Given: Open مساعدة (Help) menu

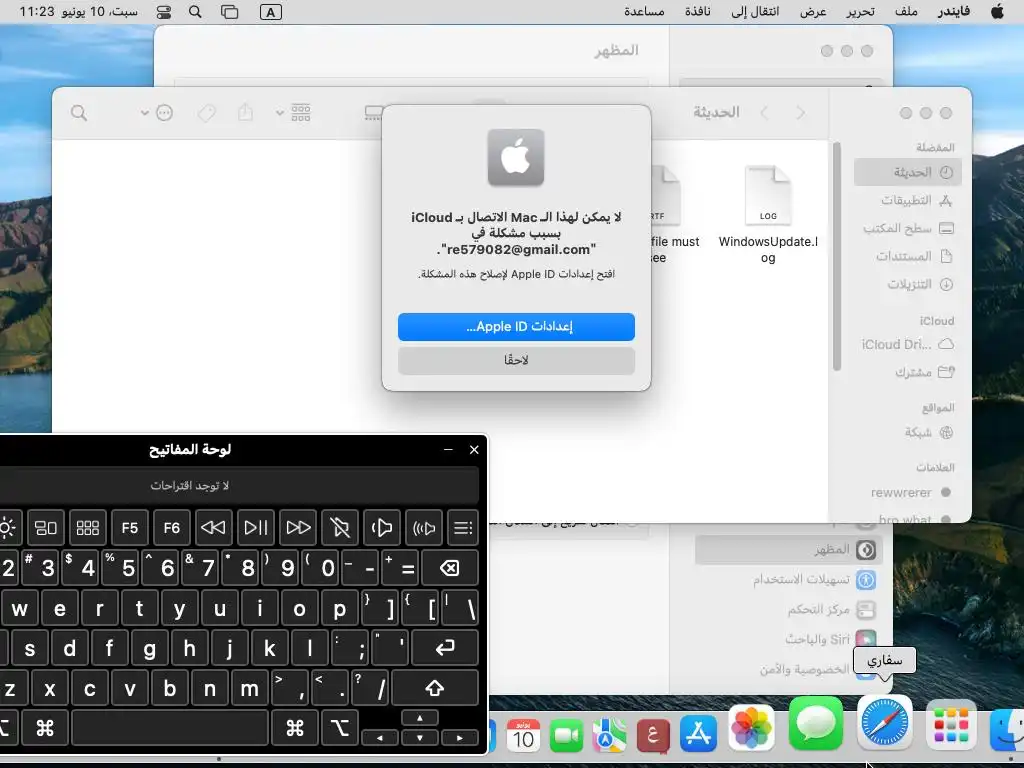Looking at the screenshot, I should click(644, 12).
